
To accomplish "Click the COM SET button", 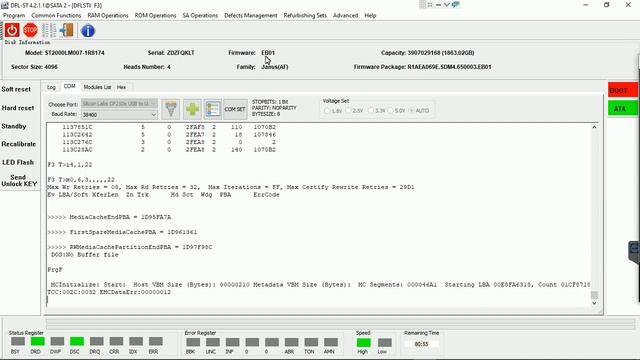I will click(x=235, y=109).
